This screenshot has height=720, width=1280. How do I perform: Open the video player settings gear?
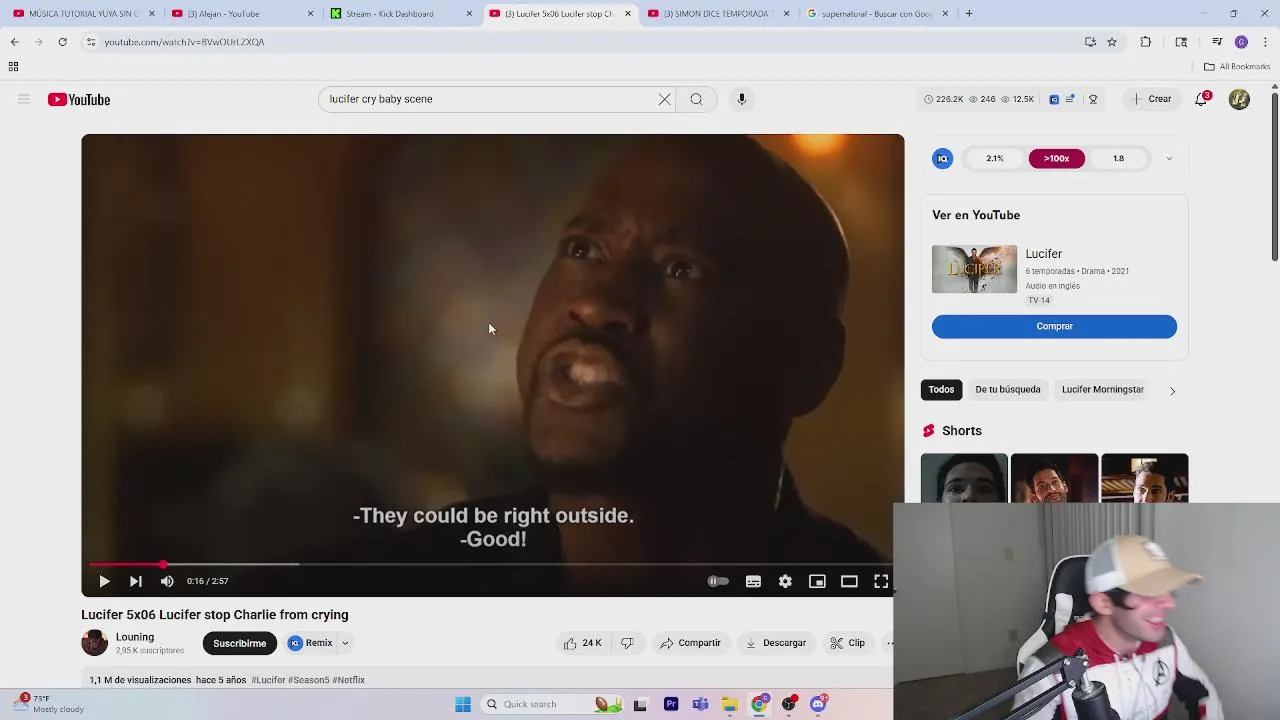[x=785, y=581]
